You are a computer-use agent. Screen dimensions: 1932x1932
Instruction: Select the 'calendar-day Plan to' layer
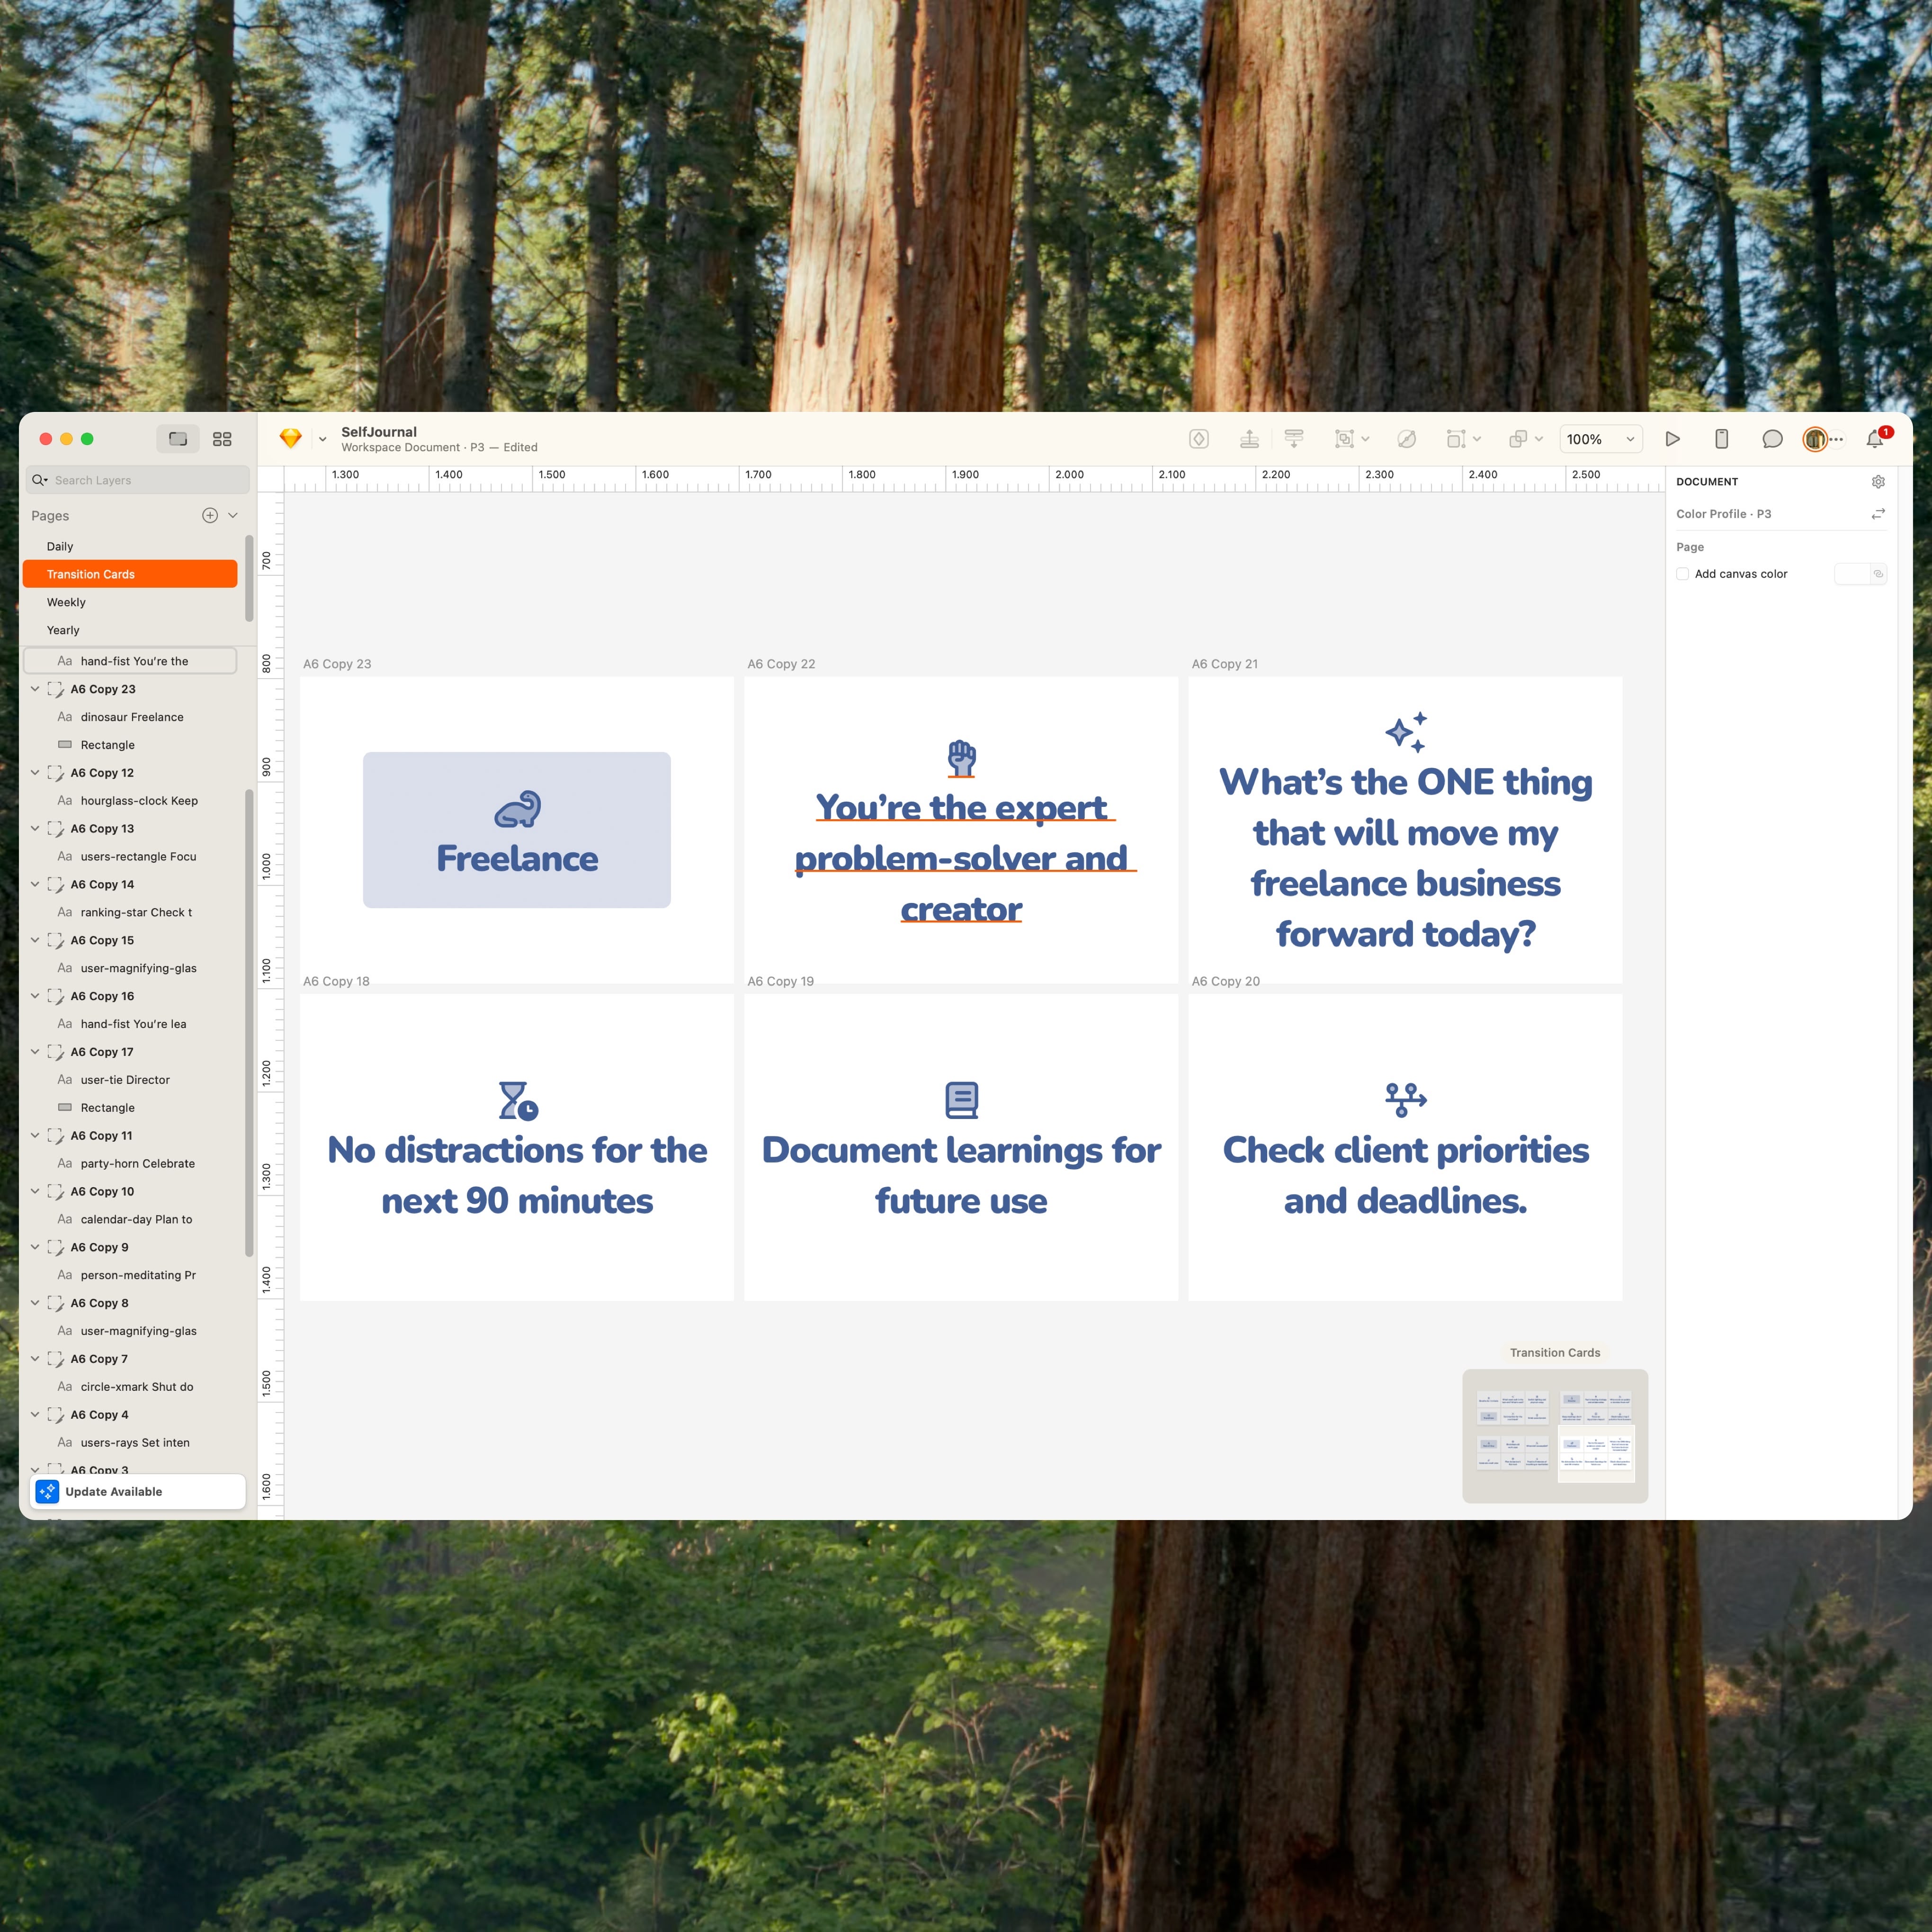click(130, 1219)
